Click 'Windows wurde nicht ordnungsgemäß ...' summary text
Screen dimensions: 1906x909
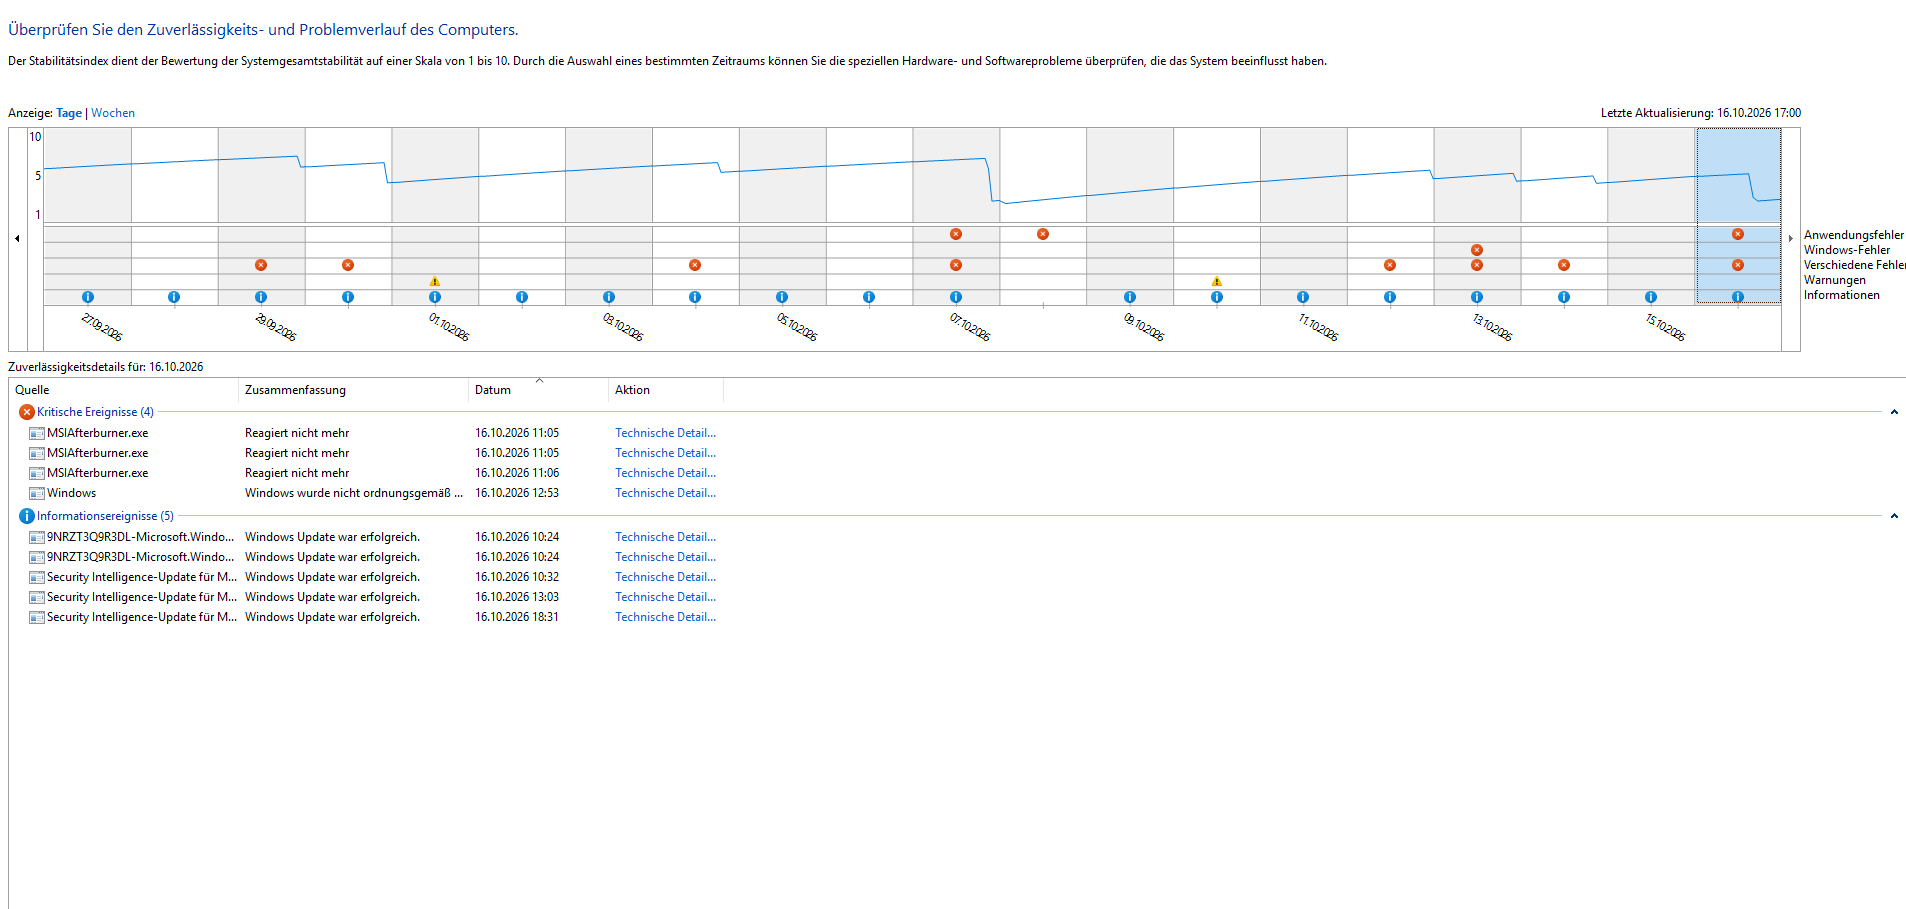pos(354,493)
